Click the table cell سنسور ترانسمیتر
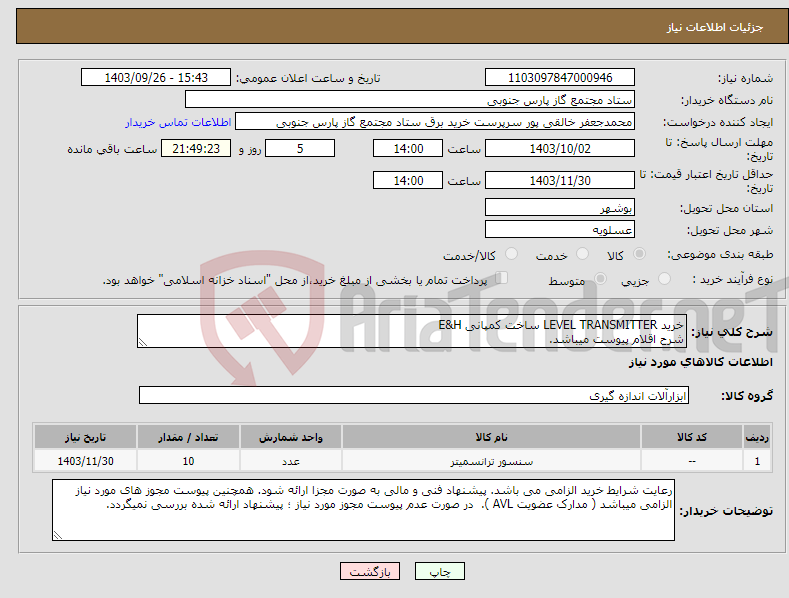This screenshot has height=598, width=789. coord(492,461)
